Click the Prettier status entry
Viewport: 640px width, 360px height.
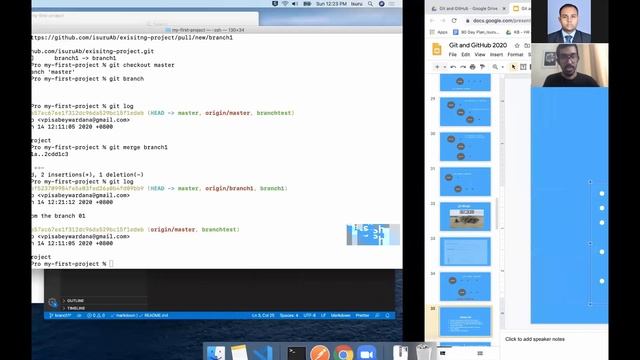(362, 316)
